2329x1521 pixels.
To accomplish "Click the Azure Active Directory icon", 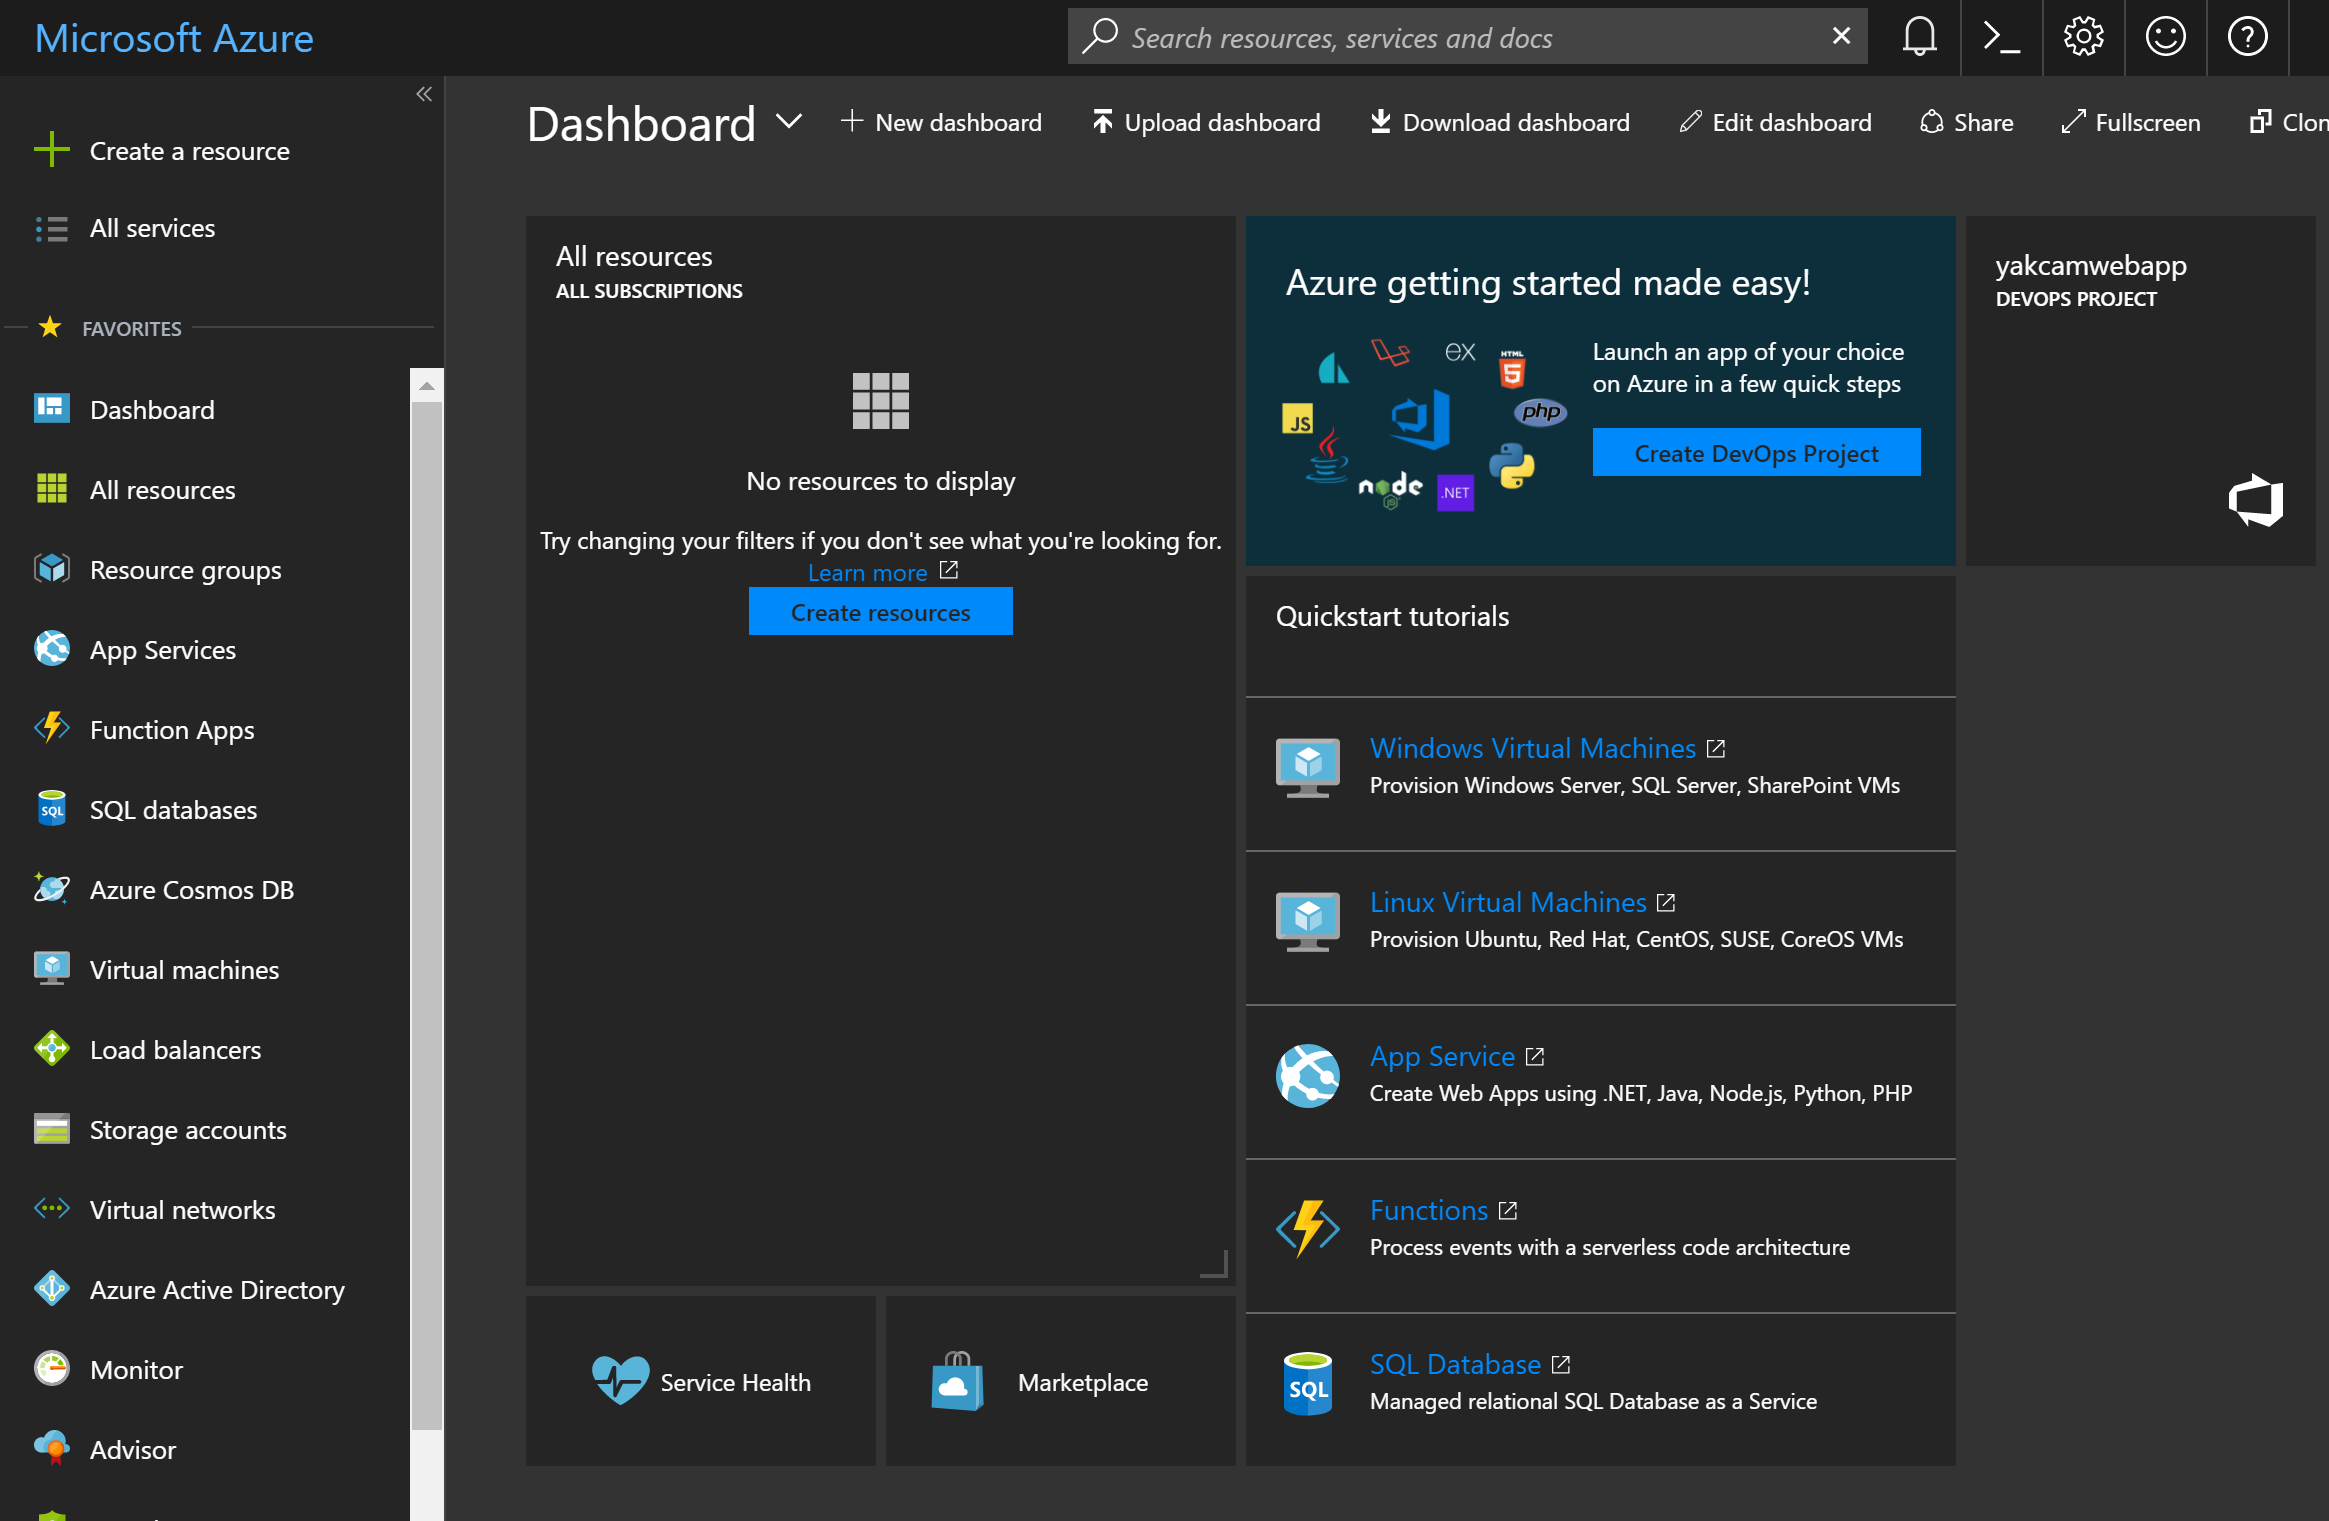I will click(52, 1289).
